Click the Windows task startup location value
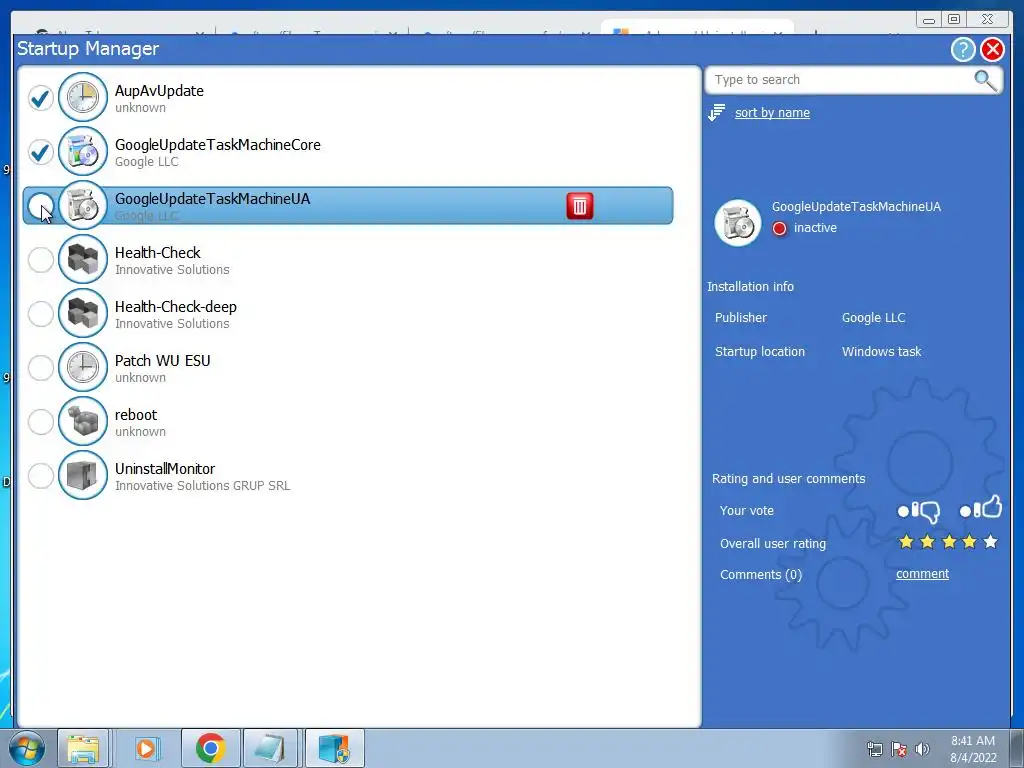1024x768 pixels. (x=881, y=352)
